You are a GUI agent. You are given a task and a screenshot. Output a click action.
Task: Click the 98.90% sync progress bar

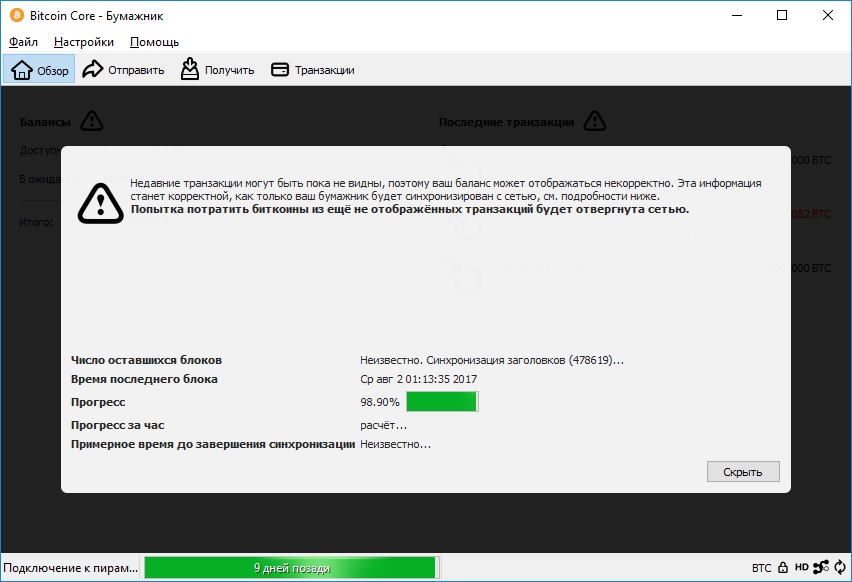pos(442,402)
